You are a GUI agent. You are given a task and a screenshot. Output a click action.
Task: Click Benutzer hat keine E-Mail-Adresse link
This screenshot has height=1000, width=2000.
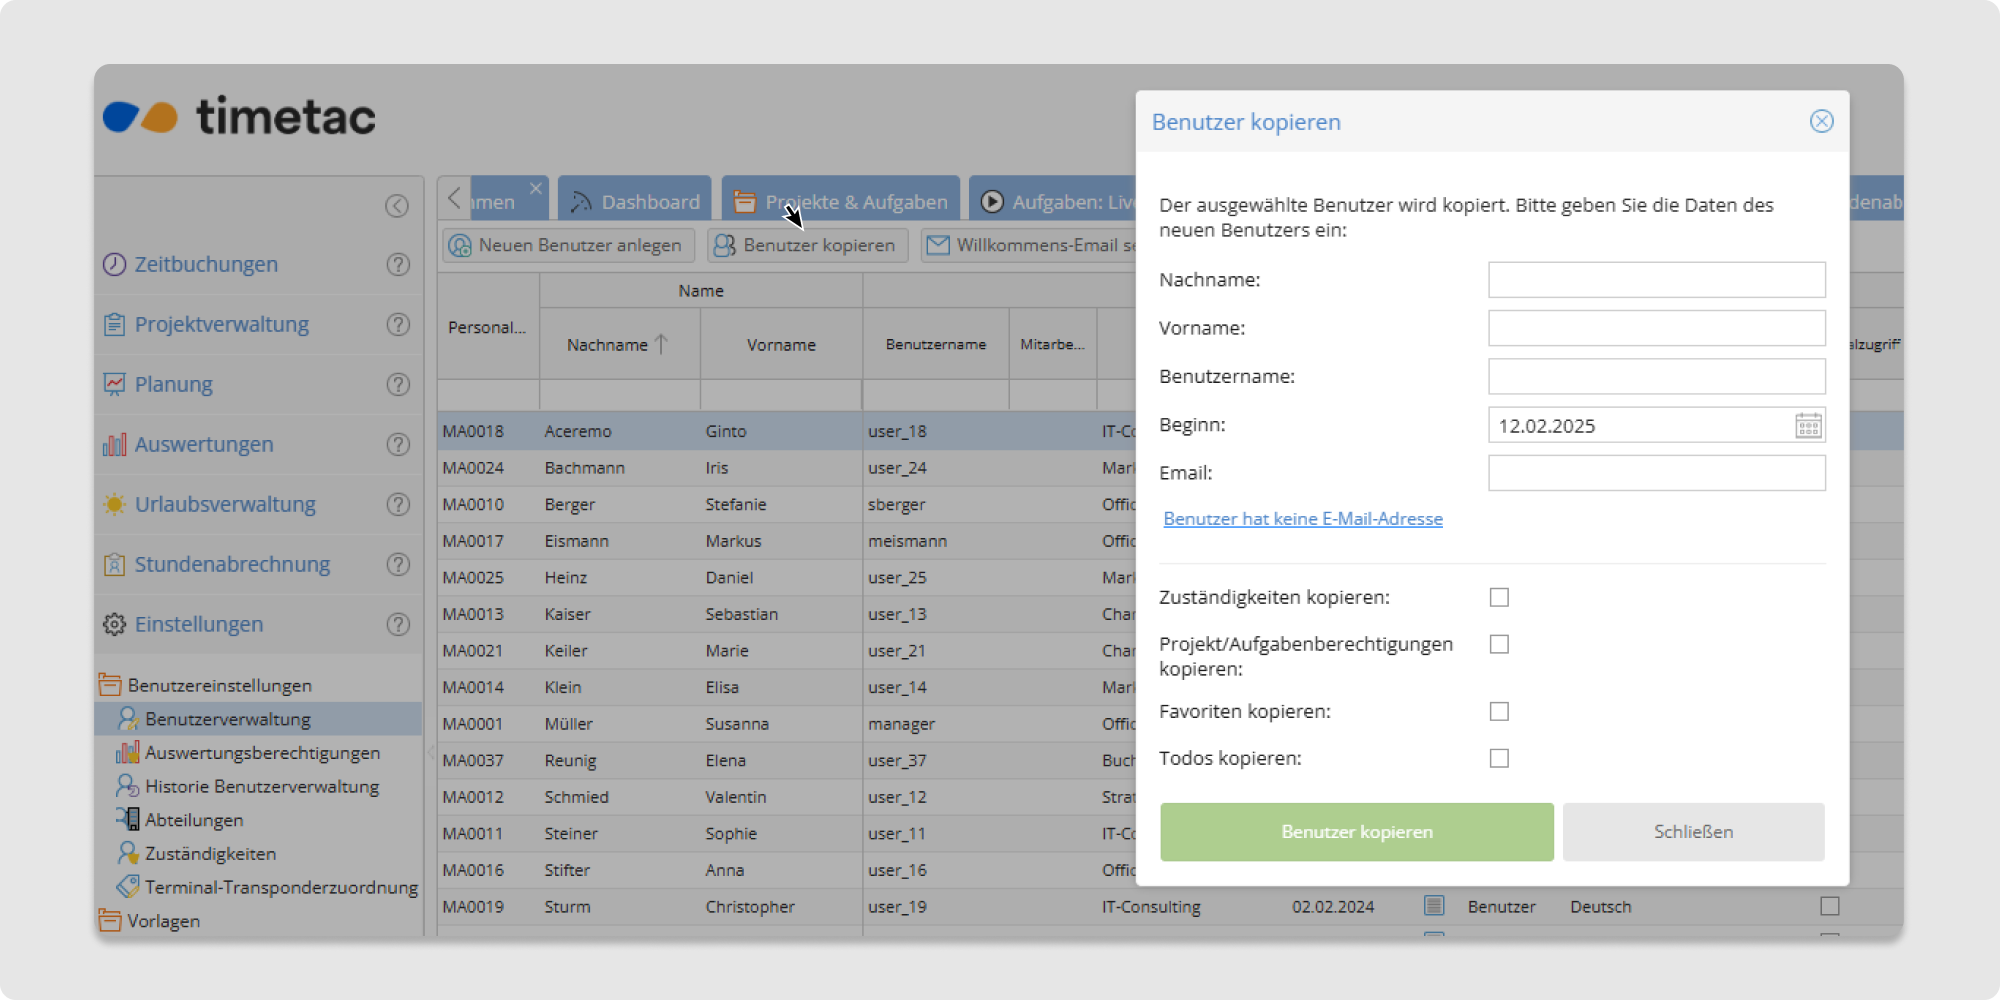[x=1302, y=519]
